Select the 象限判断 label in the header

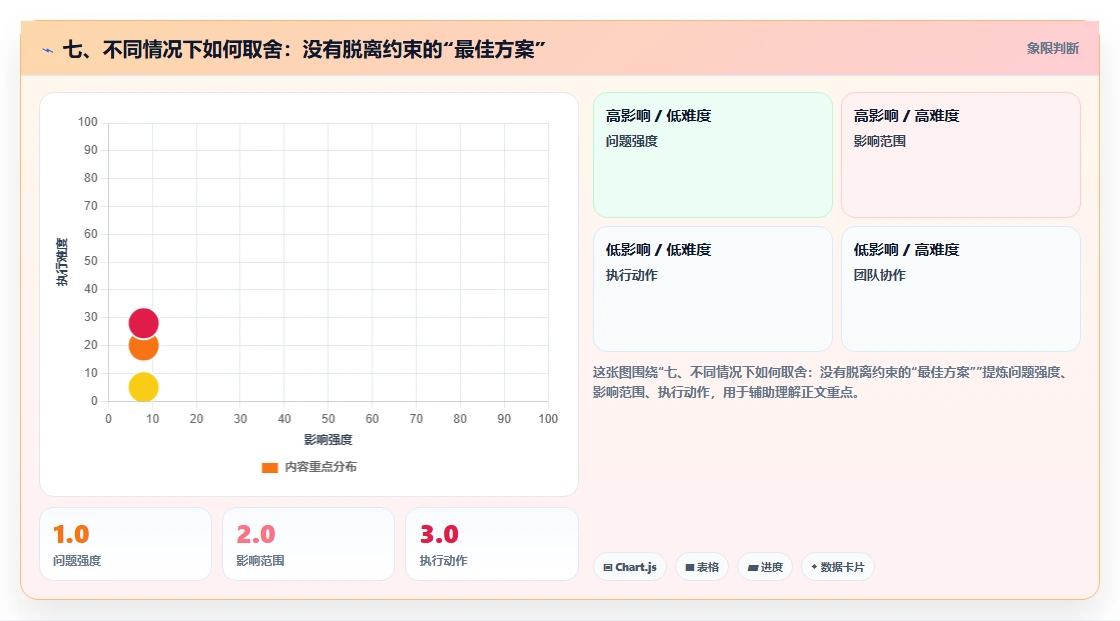click(x=1052, y=49)
